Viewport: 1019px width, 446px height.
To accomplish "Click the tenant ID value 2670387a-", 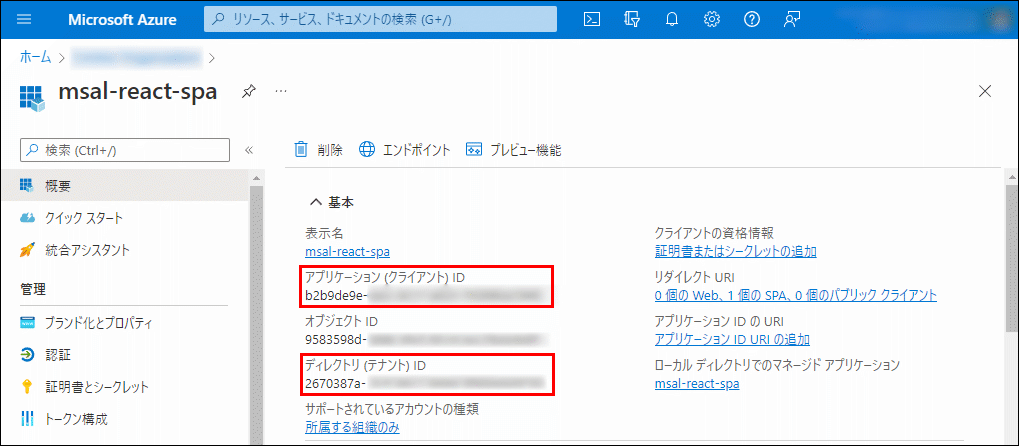I will coord(335,384).
